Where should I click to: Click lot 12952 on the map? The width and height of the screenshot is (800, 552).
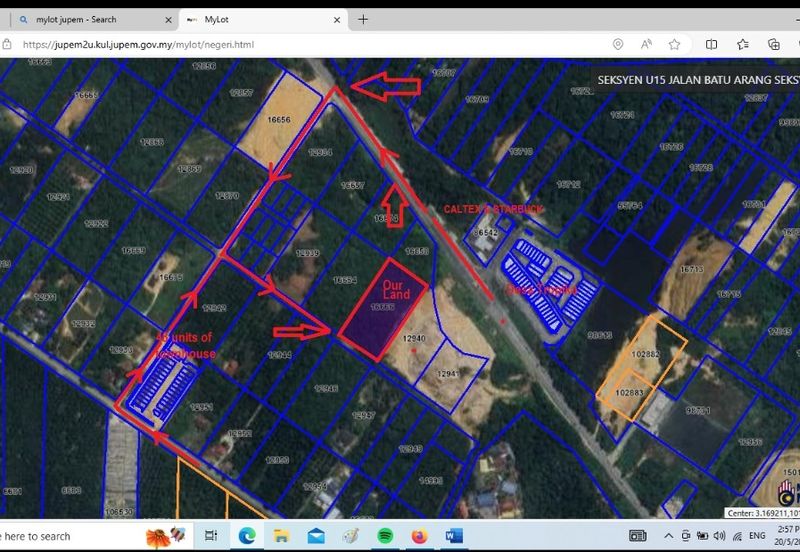(240, 434)
